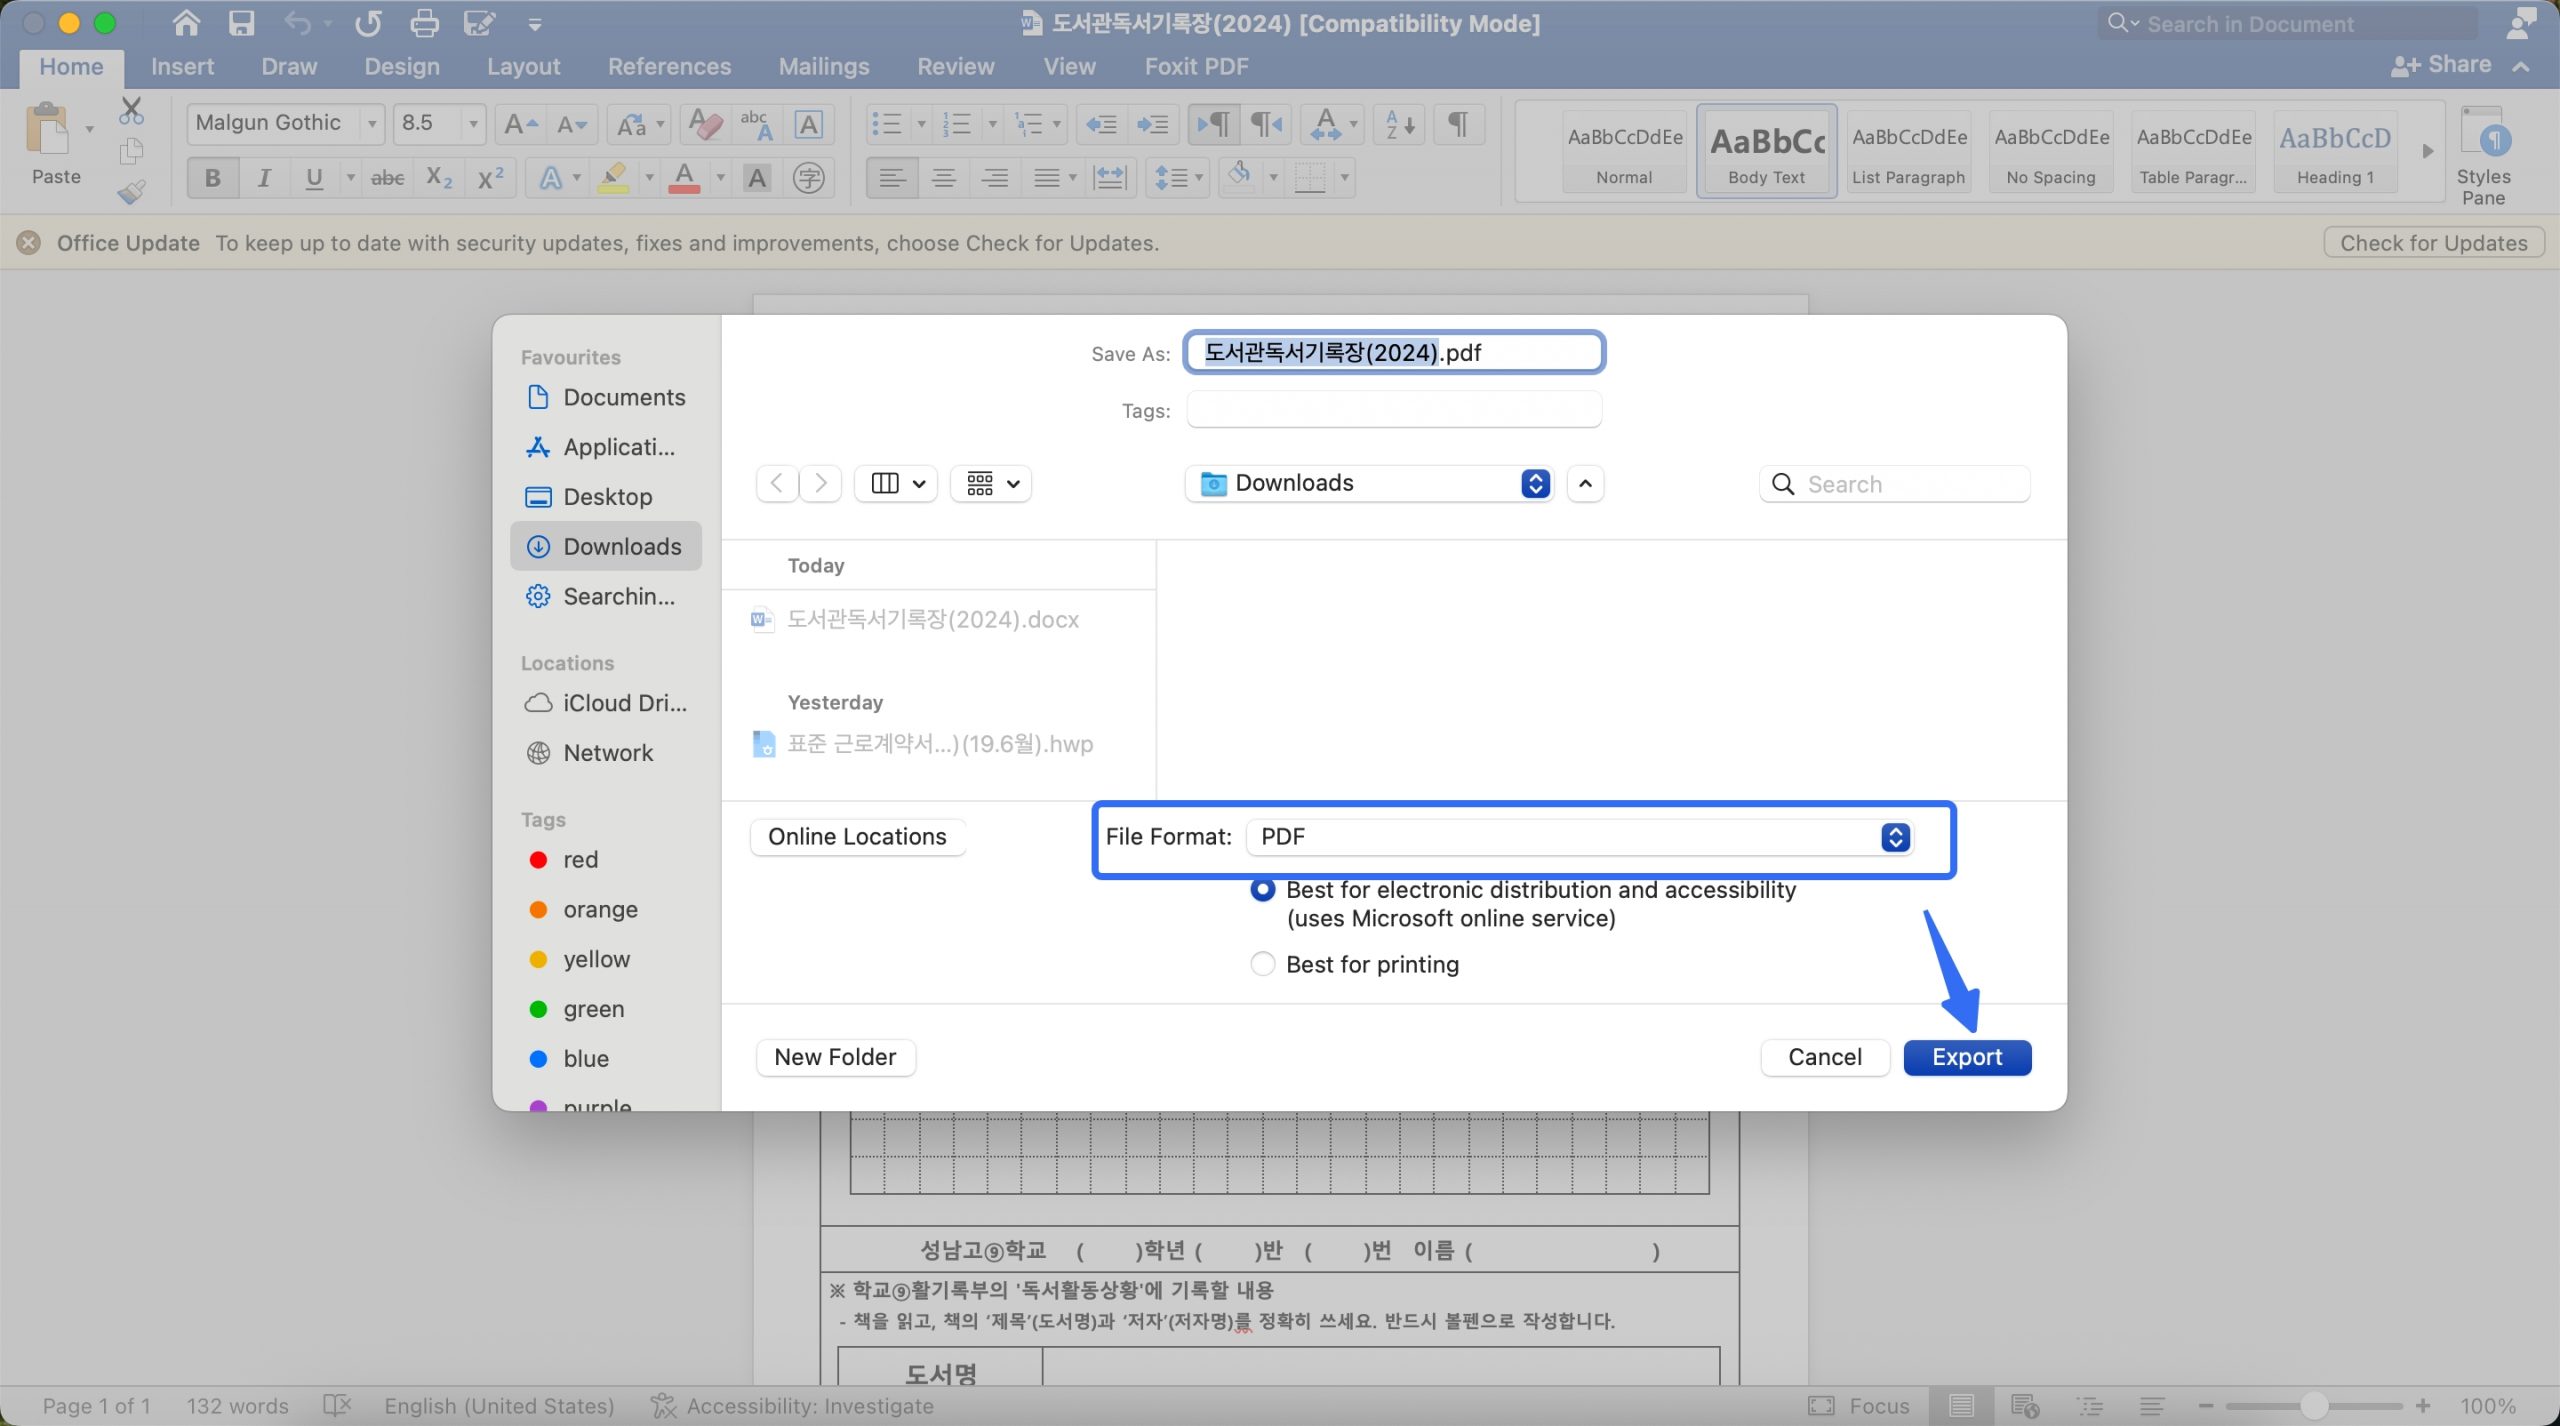Click the Decrease Font Size icon
The width and height of the screenshot is (2560, 1426).
point(572,124)
